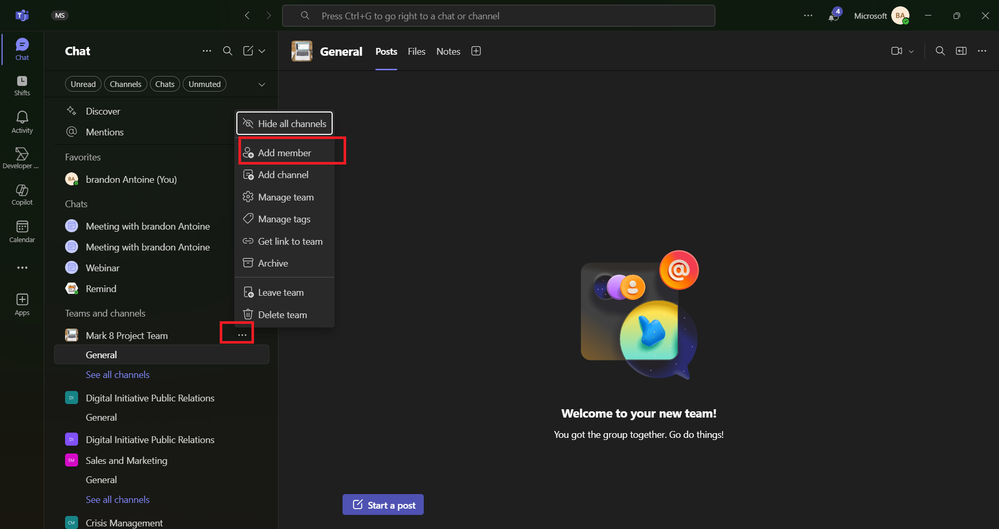
Task: Choose Delete team in the menu
Action: coord(284,315)
